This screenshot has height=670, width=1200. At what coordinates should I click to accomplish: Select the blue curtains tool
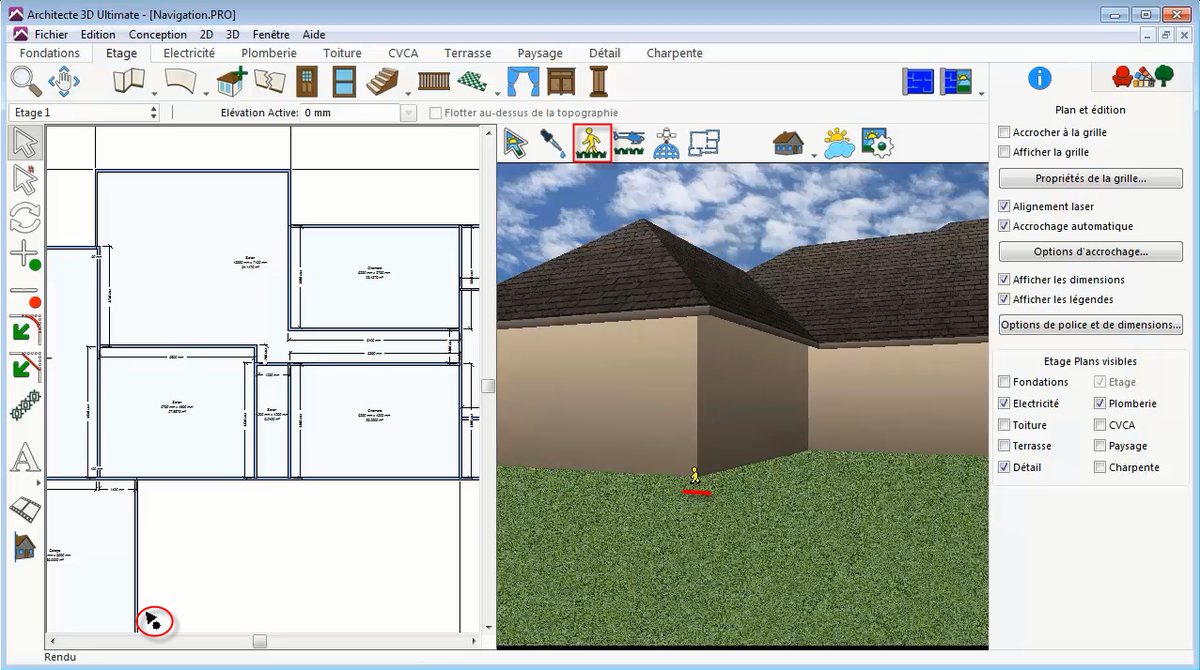pos(523,81)
